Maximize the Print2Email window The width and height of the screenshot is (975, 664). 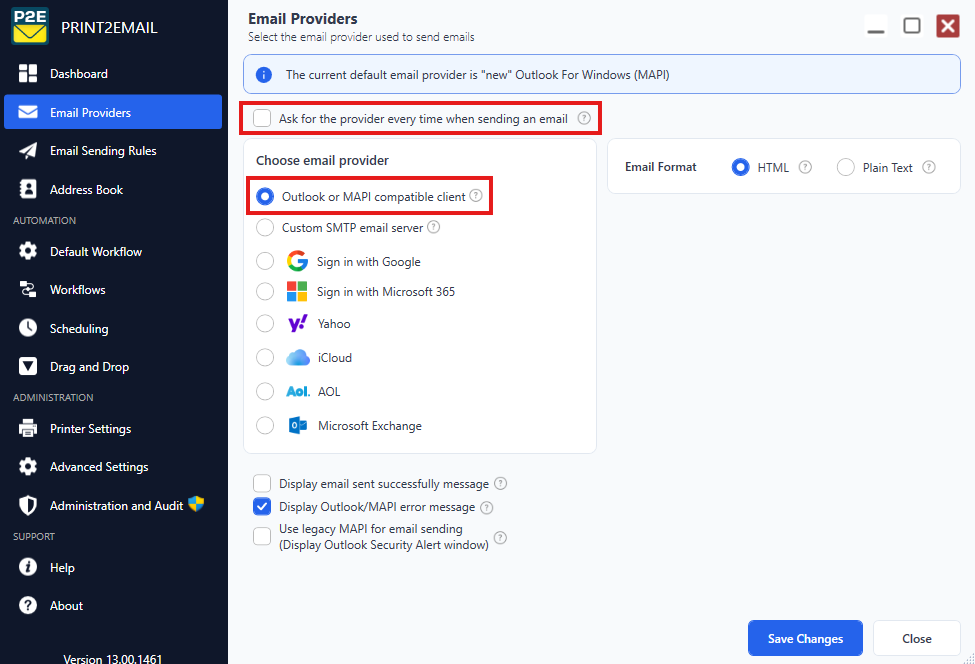point(912,26)
